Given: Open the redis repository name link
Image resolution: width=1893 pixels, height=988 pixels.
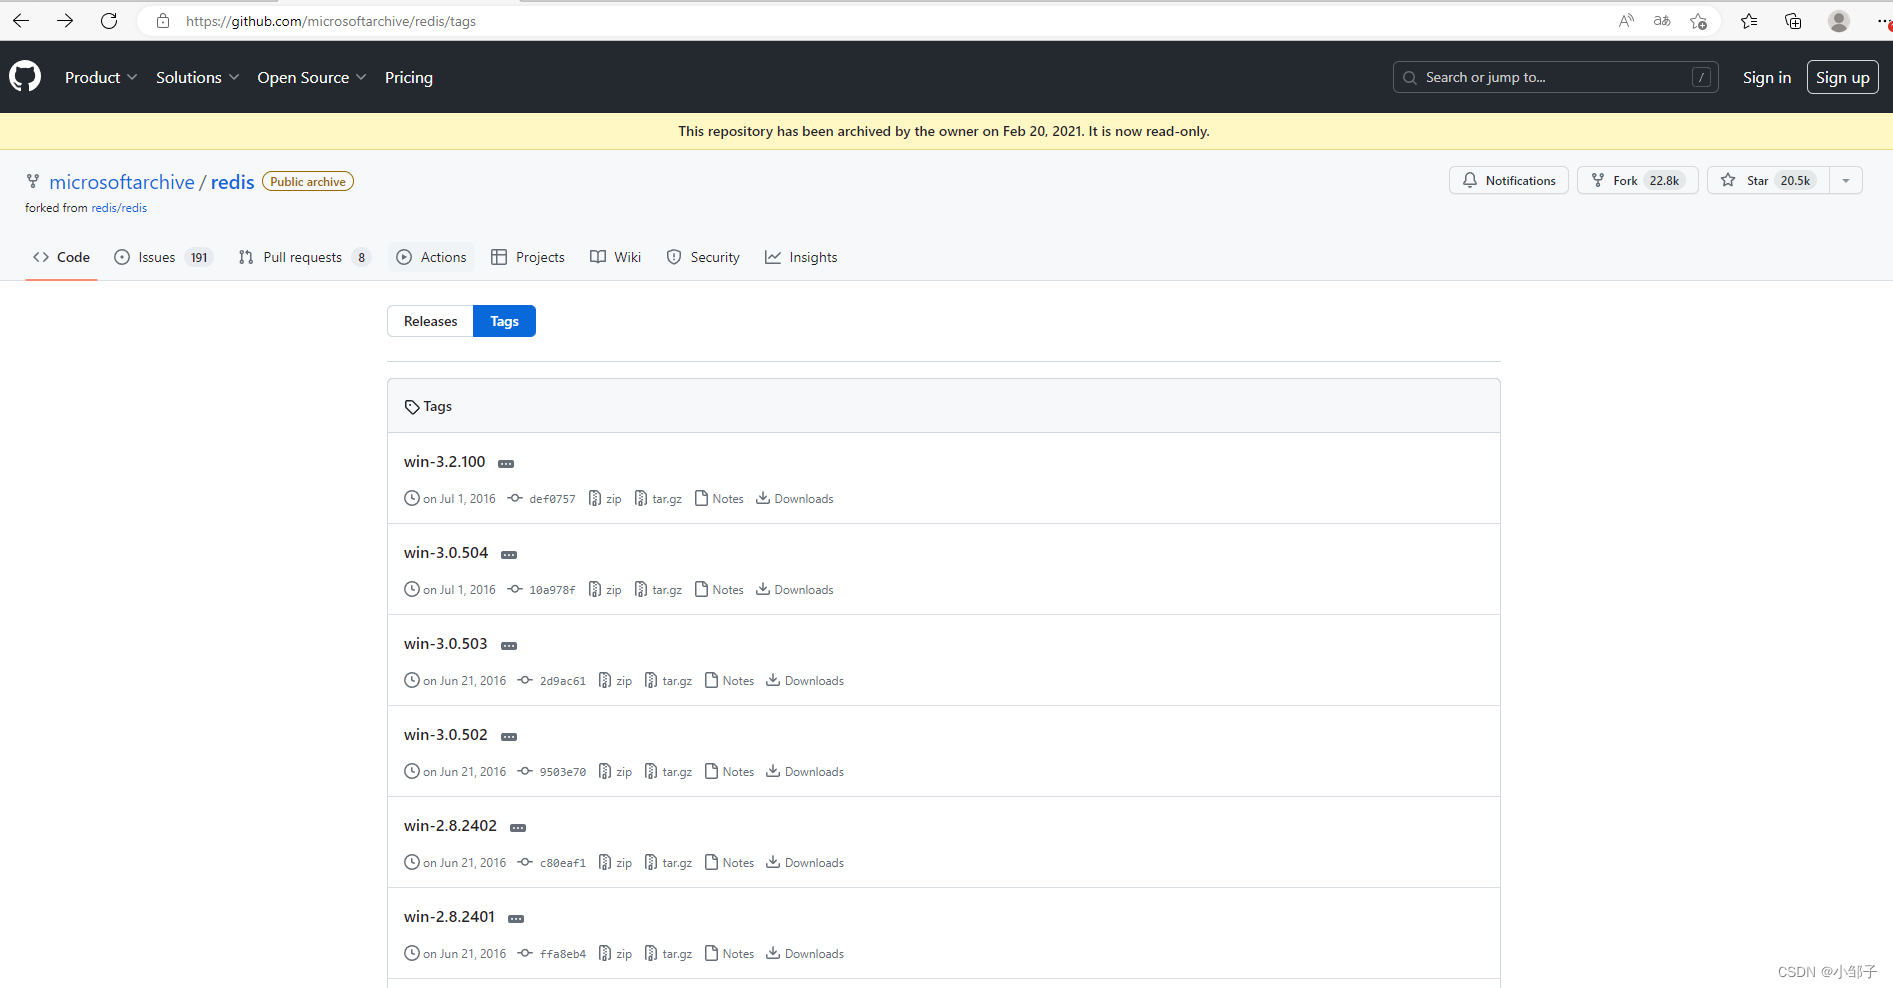Looking at the screenshot, I should pos(233,182).
